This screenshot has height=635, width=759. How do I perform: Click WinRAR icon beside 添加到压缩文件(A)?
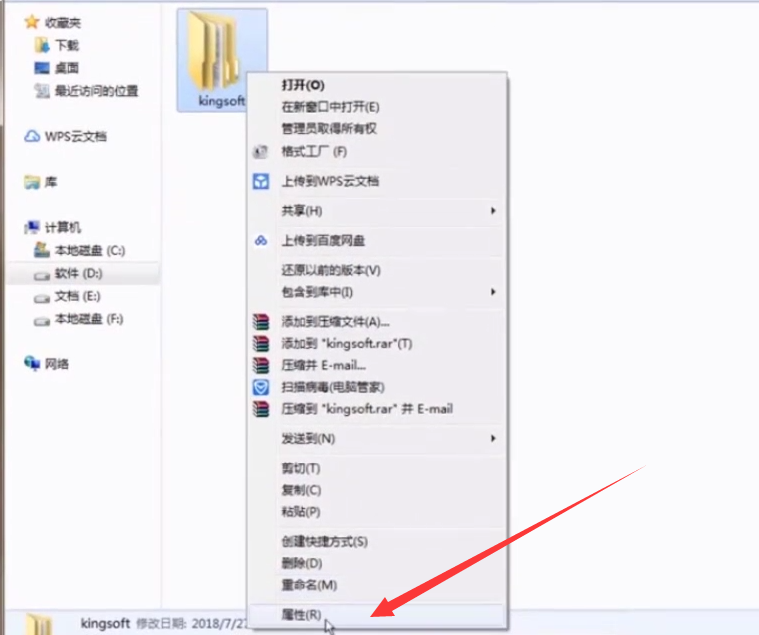click(261, 322)
